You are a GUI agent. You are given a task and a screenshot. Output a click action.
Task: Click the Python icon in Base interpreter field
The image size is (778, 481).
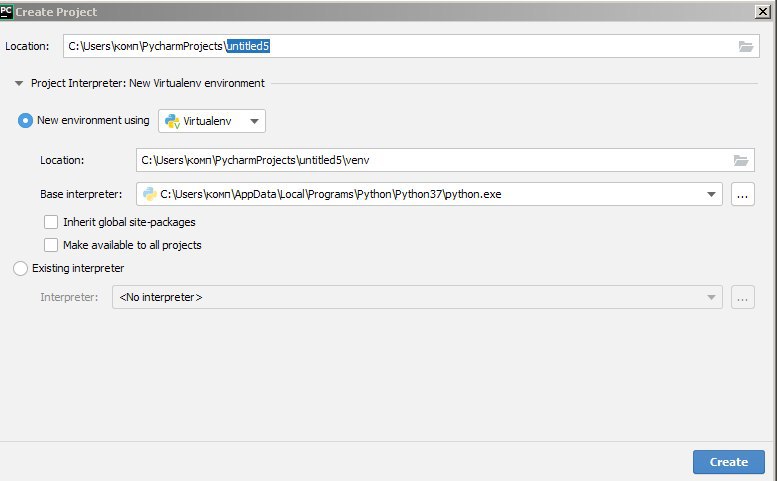150,194
